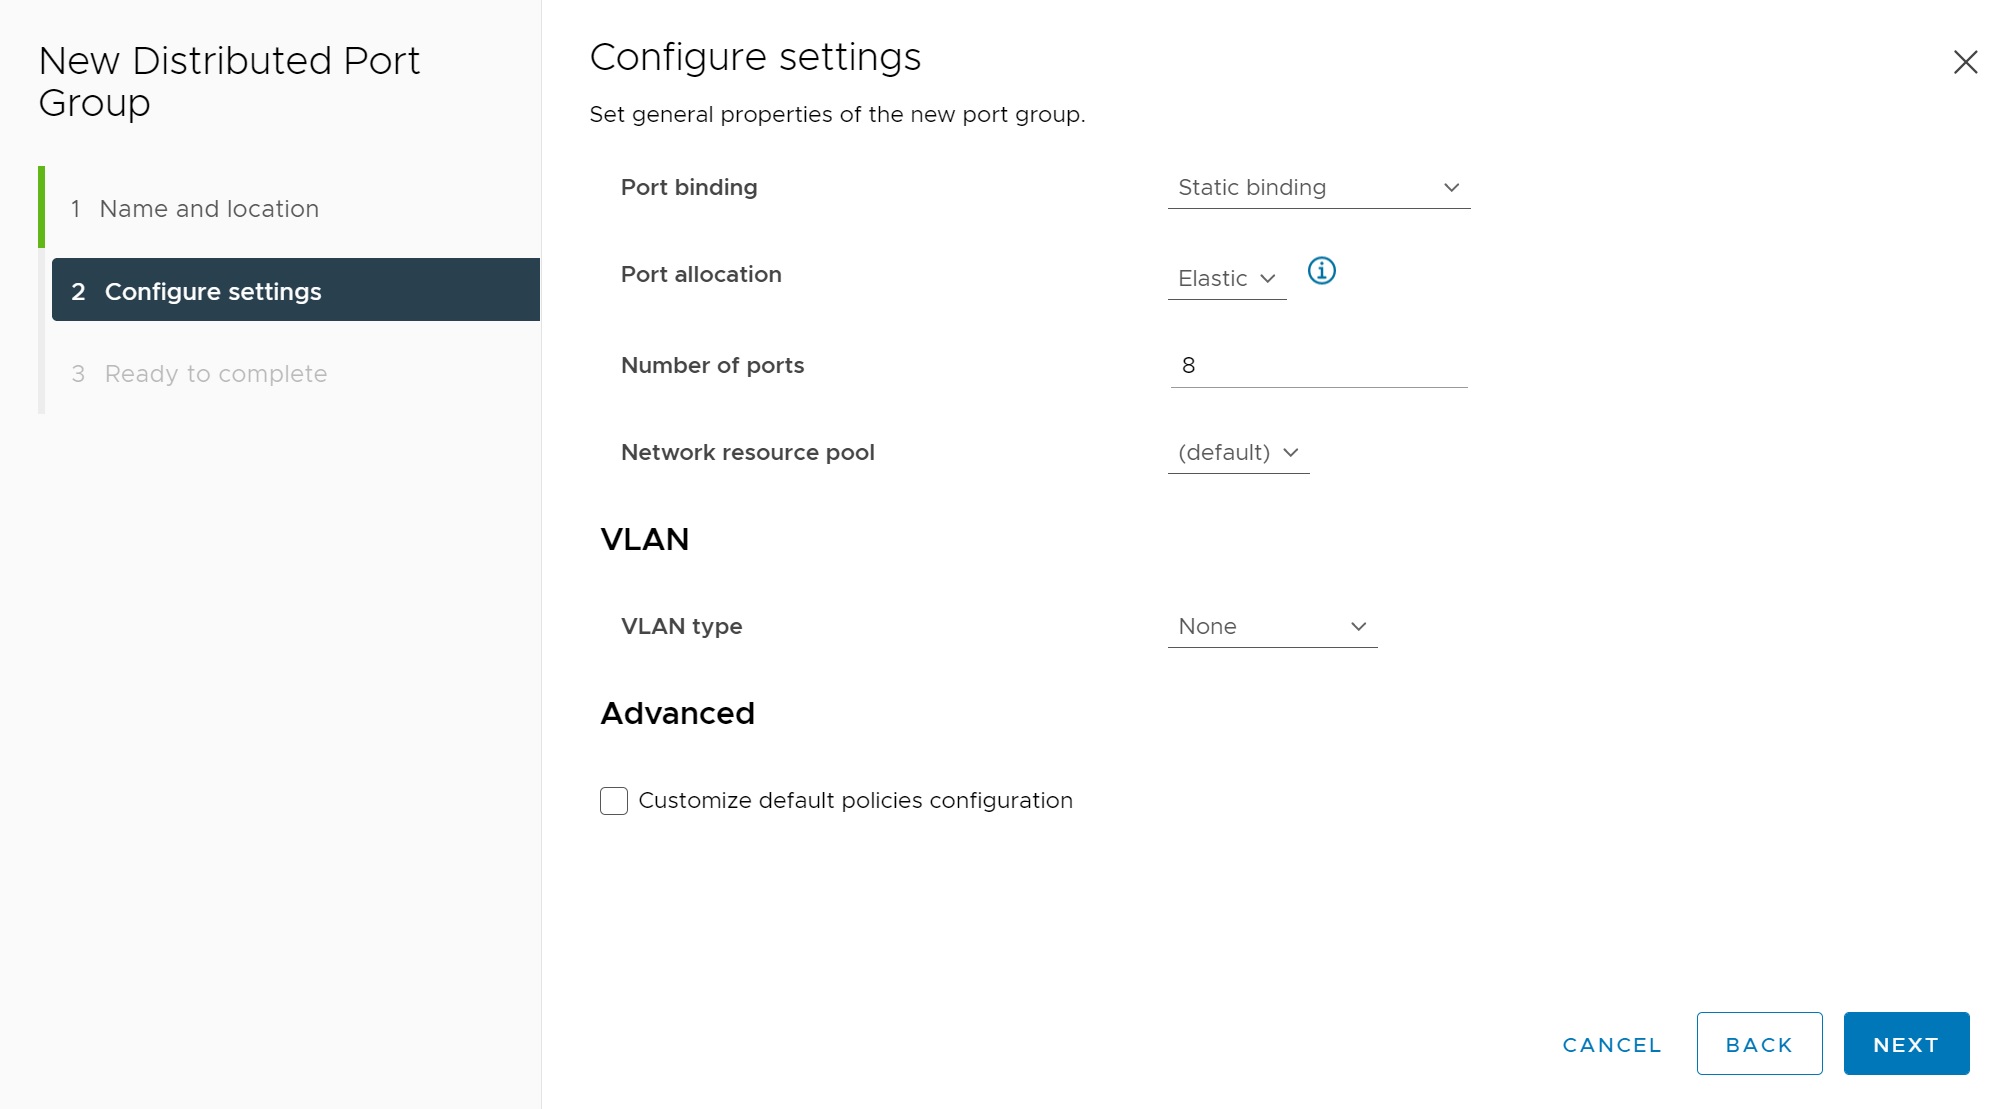Click the BACK button
This screenshot has height=1109, width=2005.
(x=1759, y=1044)
